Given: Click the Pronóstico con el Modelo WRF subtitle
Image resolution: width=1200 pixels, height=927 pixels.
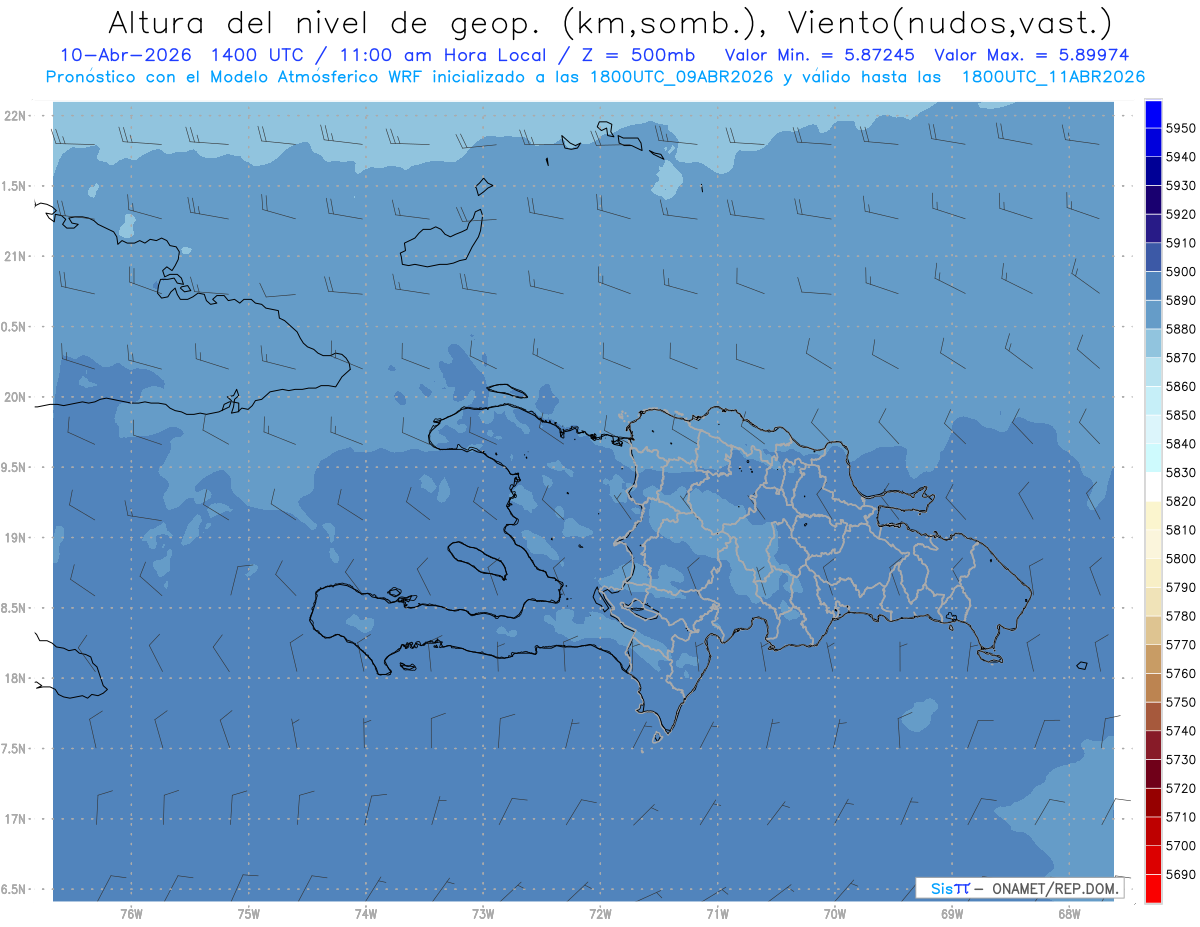Looking at the screenshot, I should [x=595, y=77].
